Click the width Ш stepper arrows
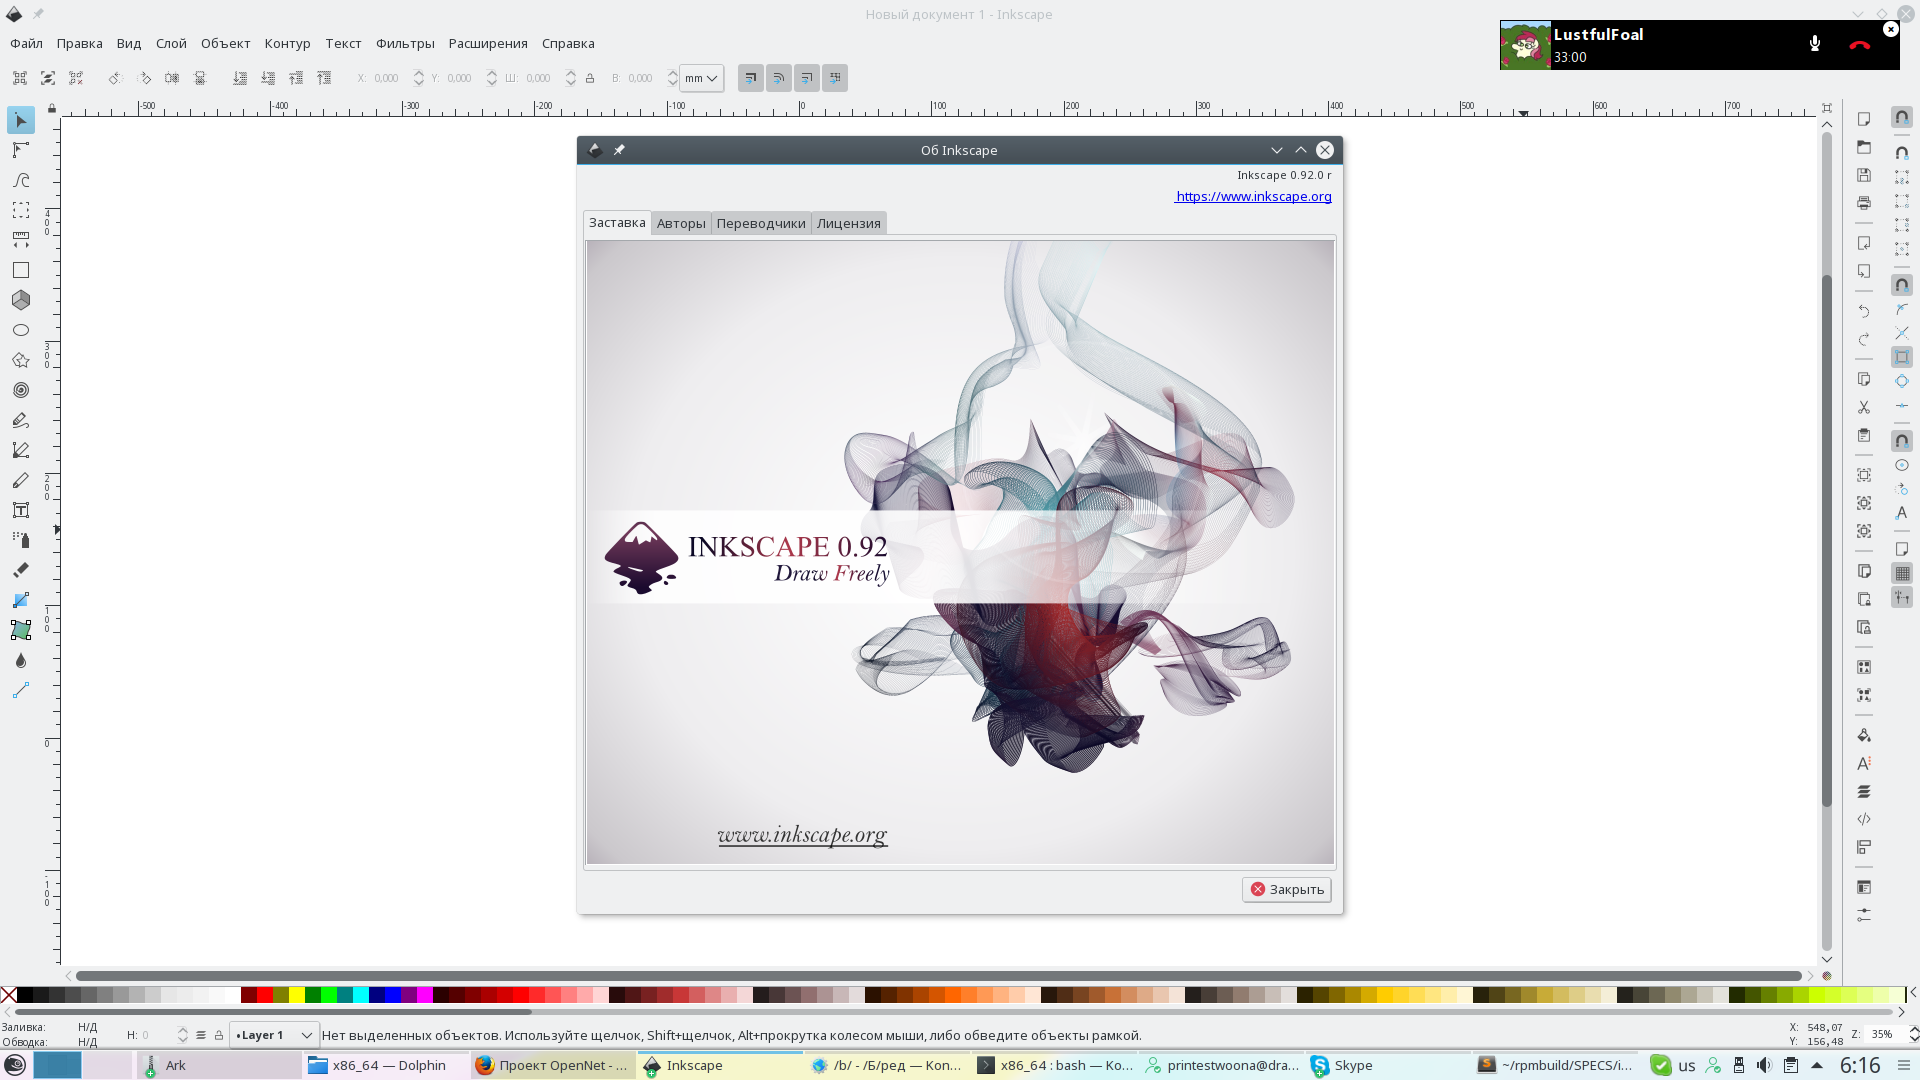 pyautogui.click(x=571, y=78)
